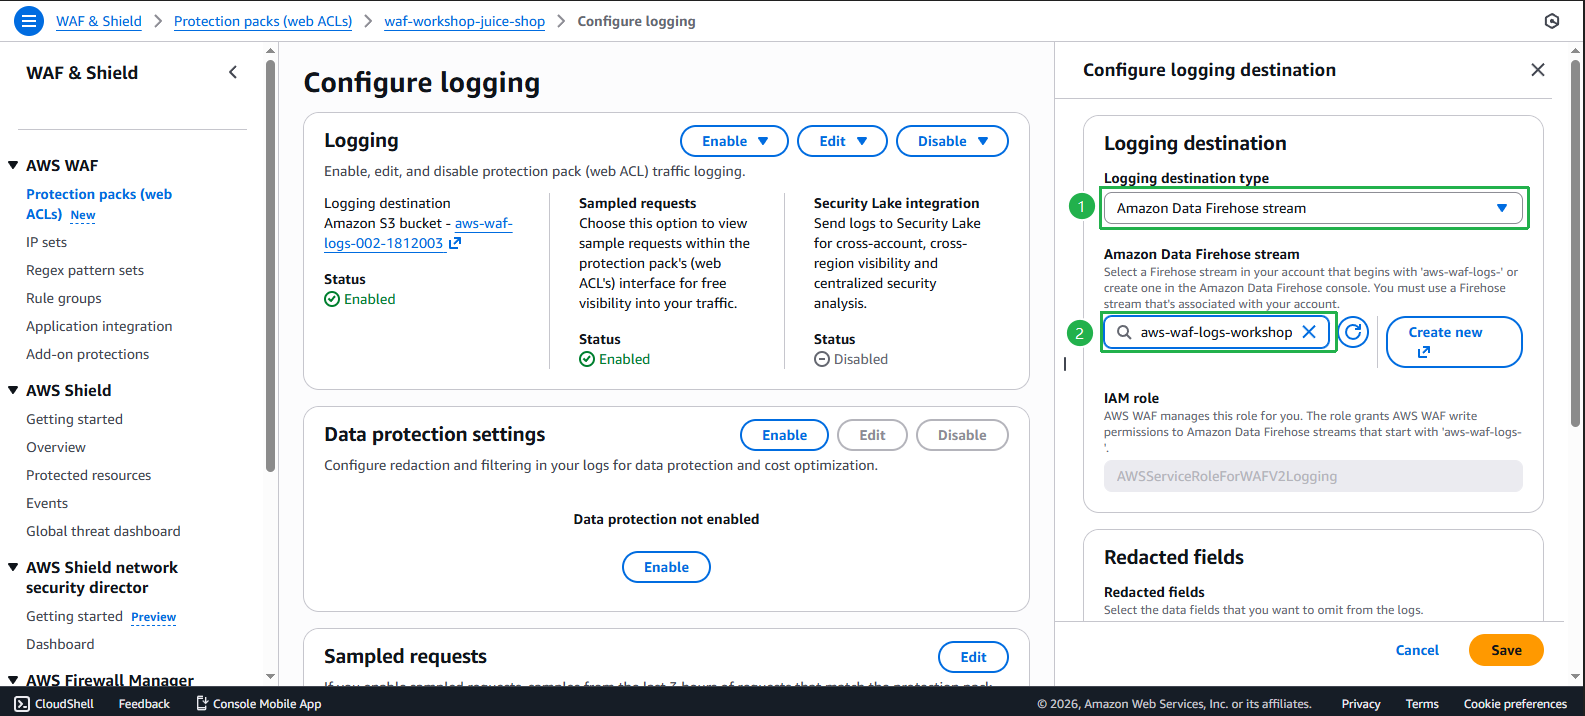Viewport: 1585px width, 716px height.
Task: Open Shield Overview page
Action: coord(56,447)
